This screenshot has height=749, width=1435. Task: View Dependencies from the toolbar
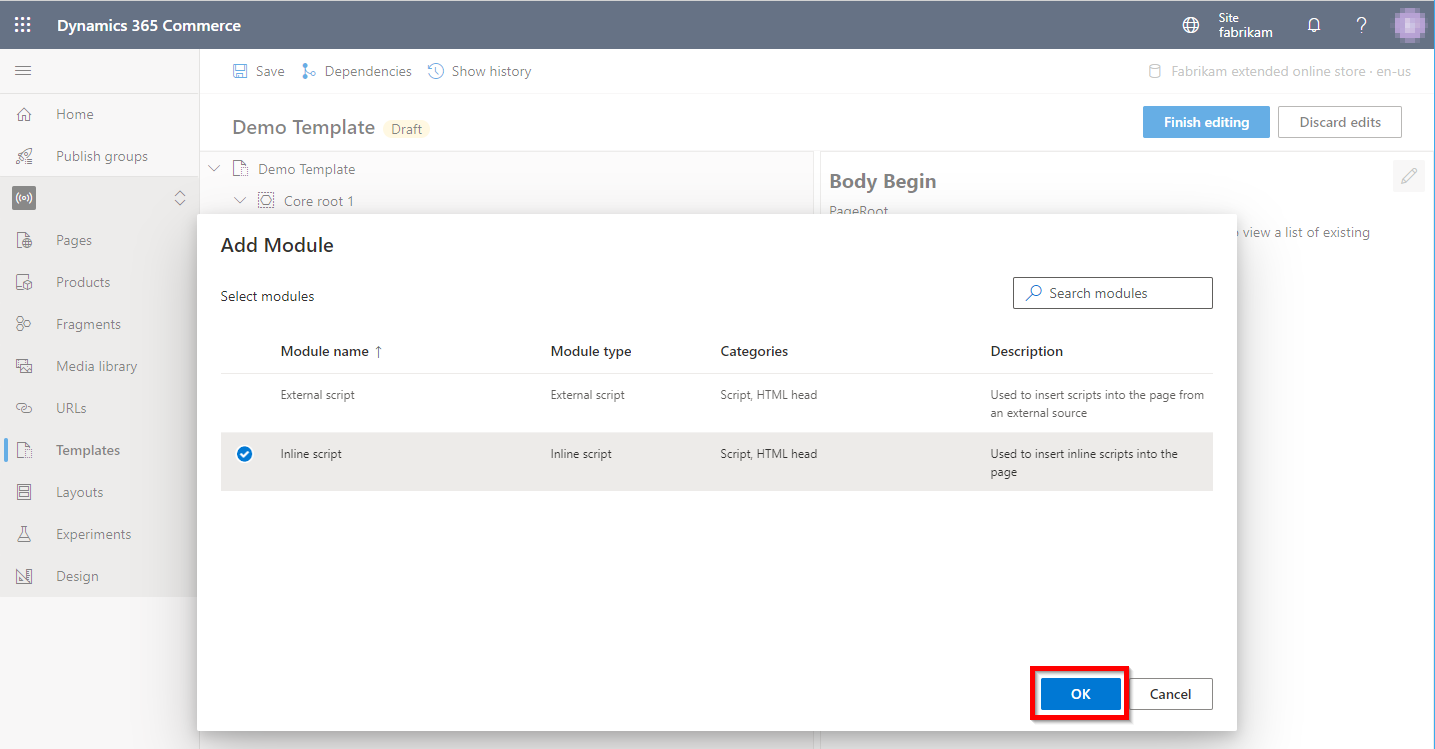click(x=356, y=70)
